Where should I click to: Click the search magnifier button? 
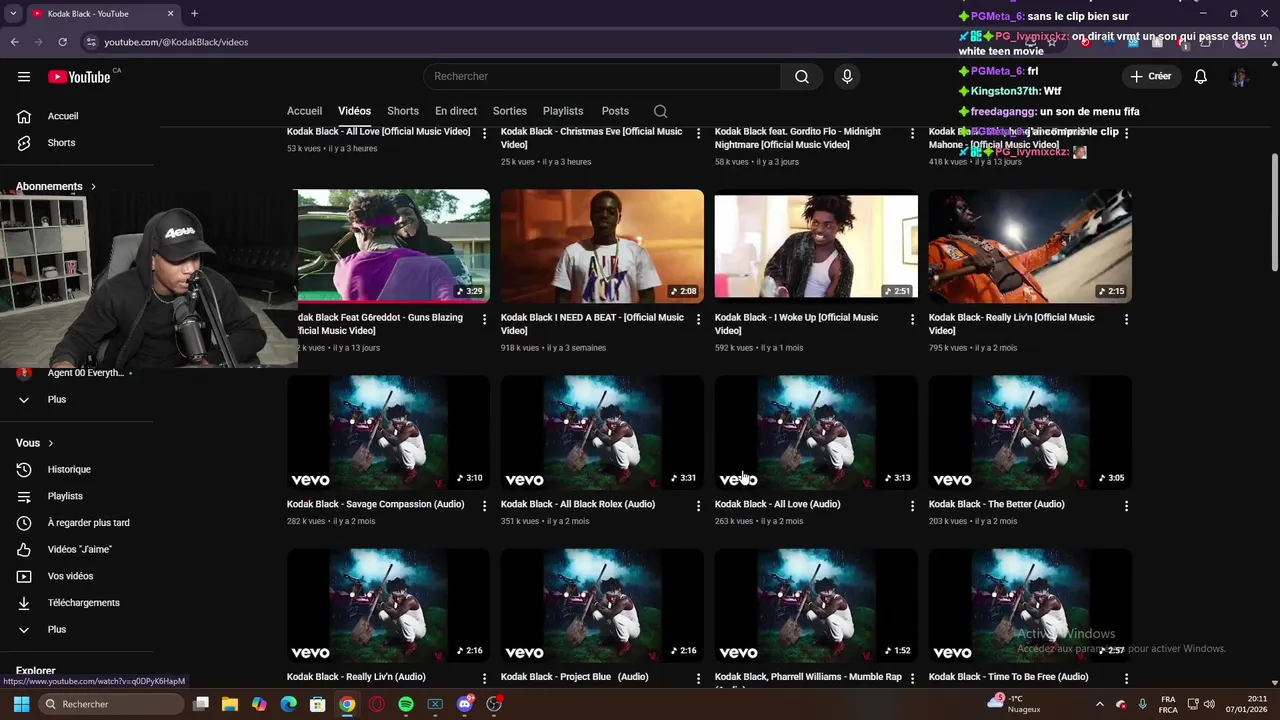pyautogui.click(x=802, y=77)
